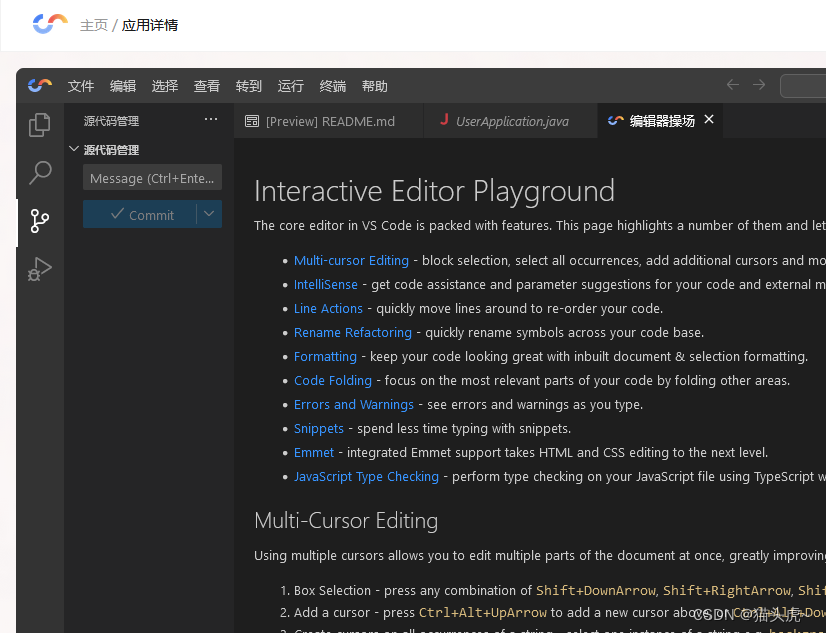The height and width of the screenshot is (633, 826).
Task: Click the 应用详情 breadcrumb text
Action: 150,25
